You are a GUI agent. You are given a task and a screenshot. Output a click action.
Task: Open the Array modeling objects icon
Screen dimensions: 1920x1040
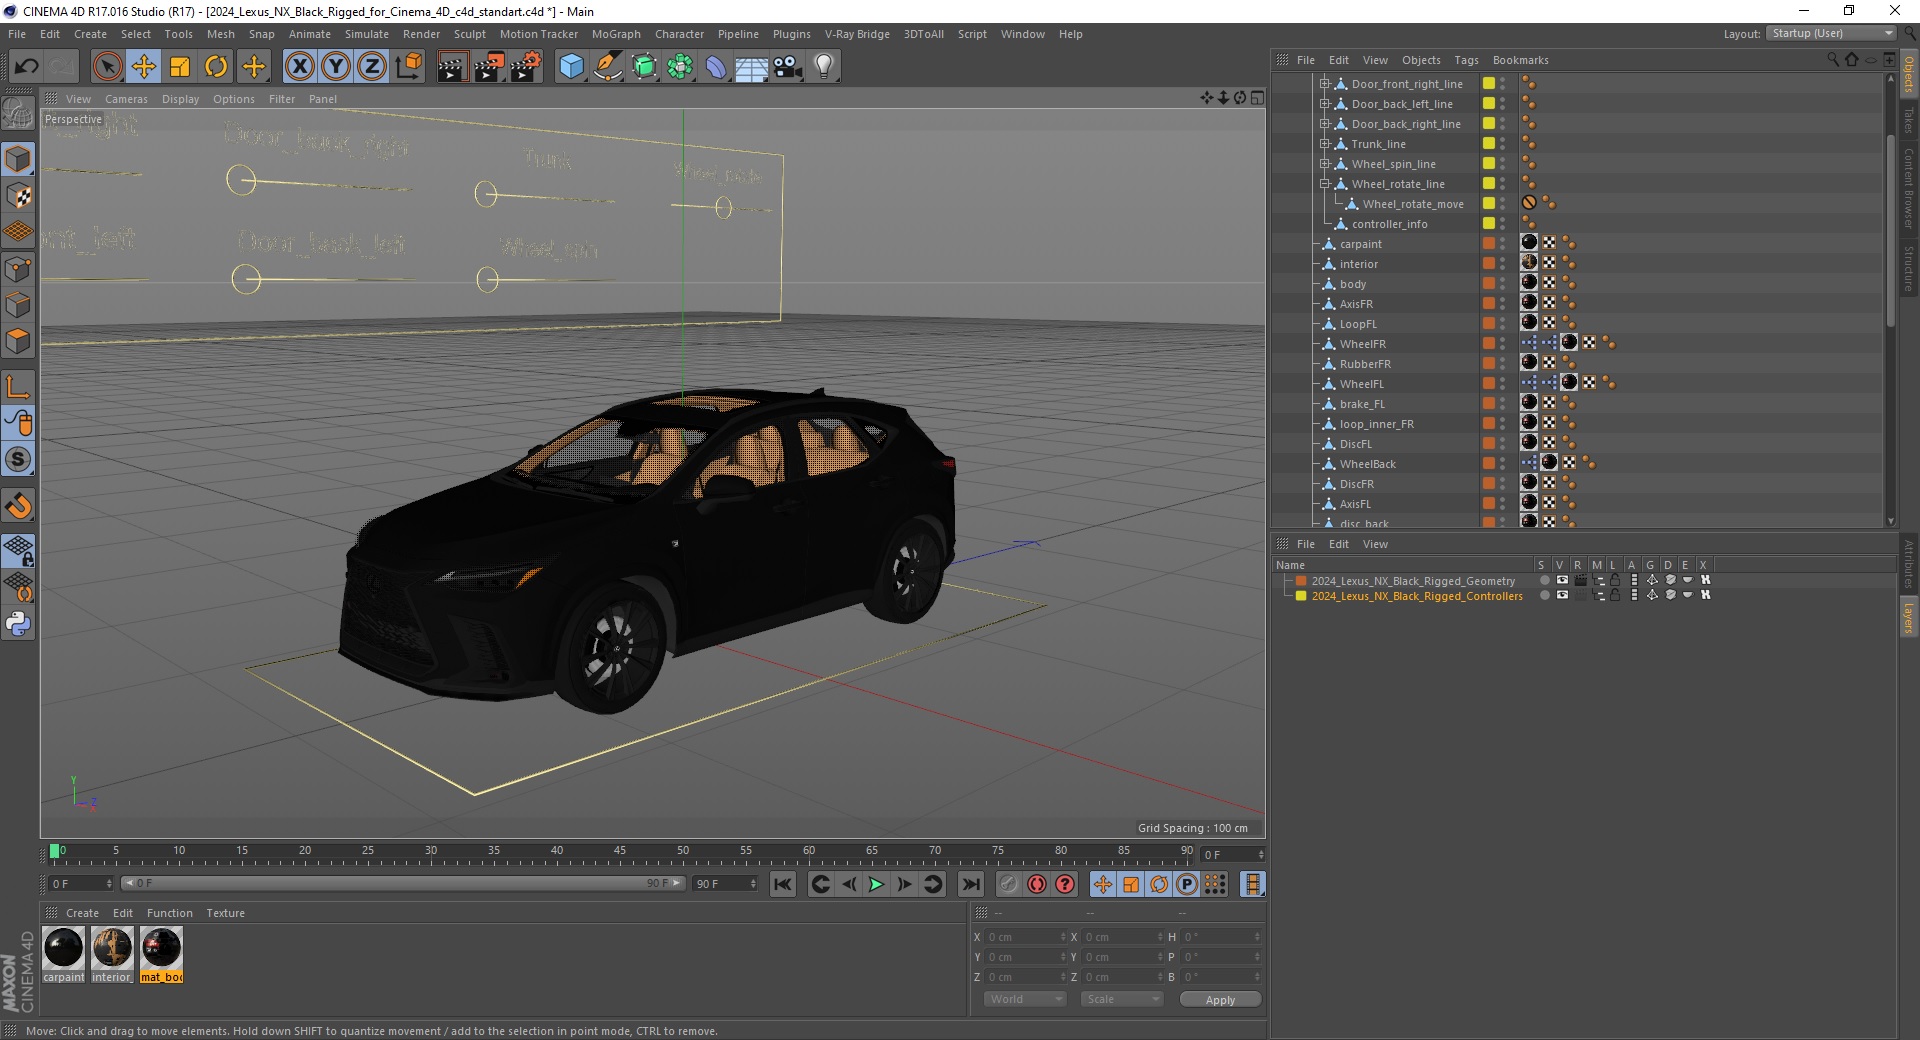[x=680, y=67]
